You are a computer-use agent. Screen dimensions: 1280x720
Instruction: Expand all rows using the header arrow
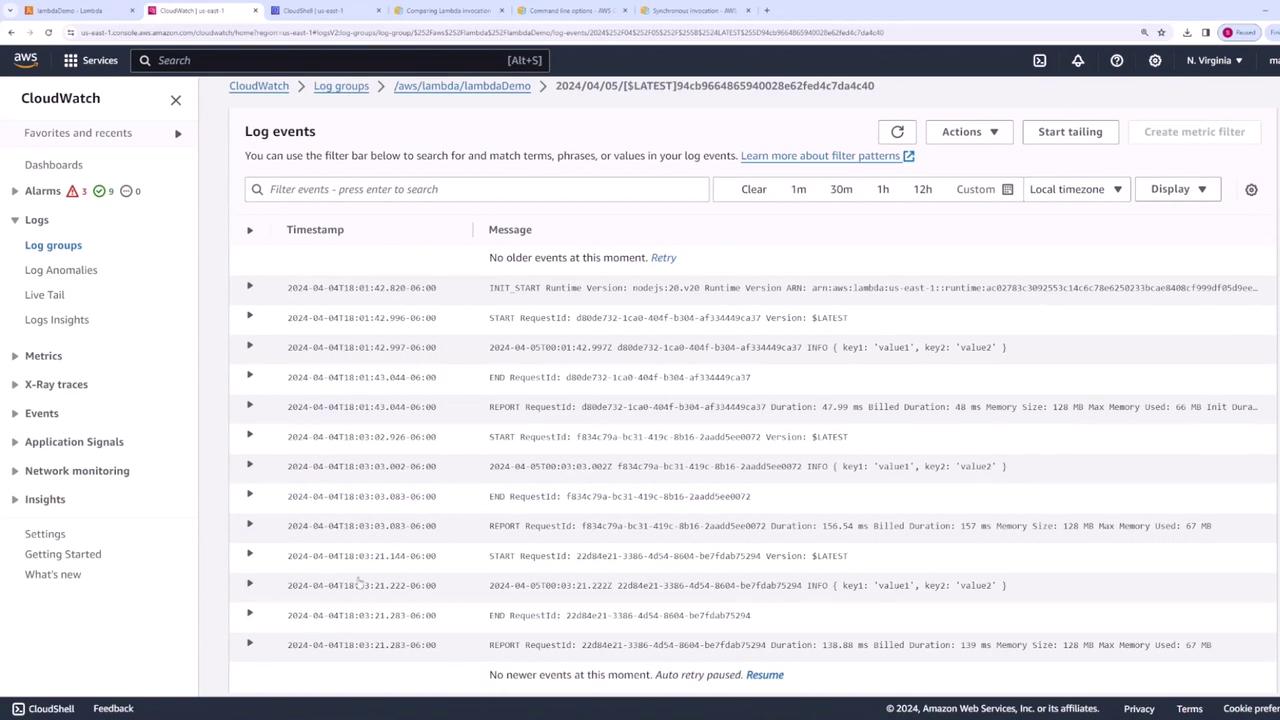pos(250,230)
